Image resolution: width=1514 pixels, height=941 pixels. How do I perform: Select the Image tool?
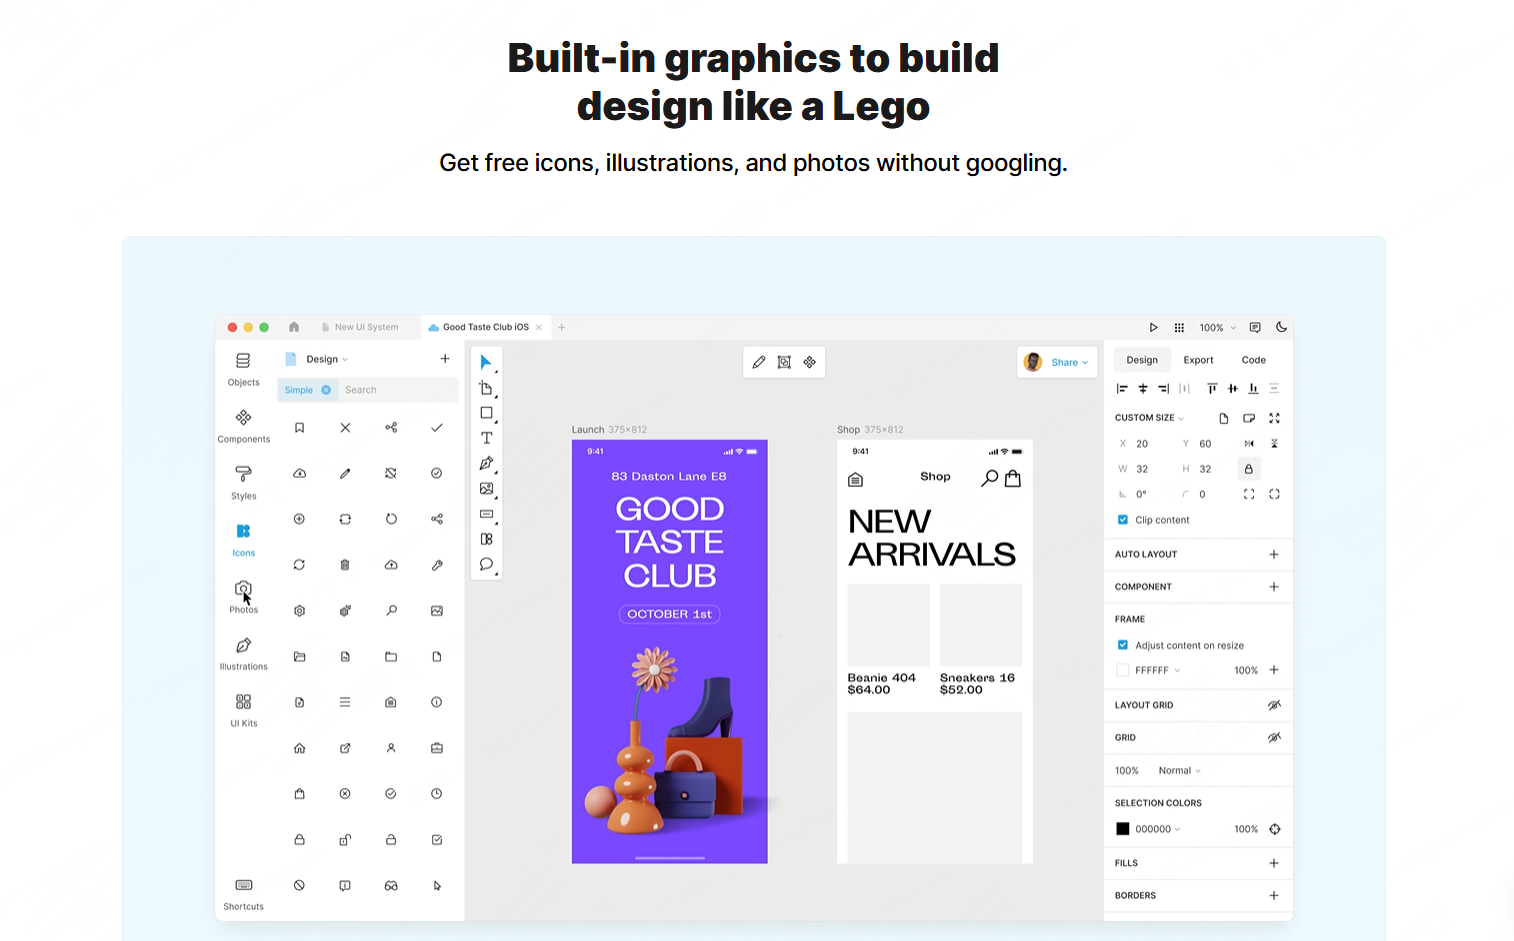point(486,488)
